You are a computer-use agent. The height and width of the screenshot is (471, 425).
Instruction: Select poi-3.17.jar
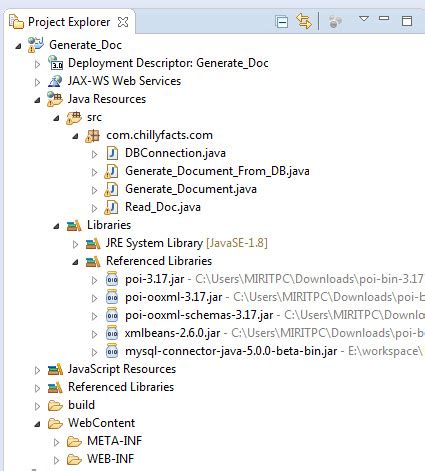click(155, 279)
